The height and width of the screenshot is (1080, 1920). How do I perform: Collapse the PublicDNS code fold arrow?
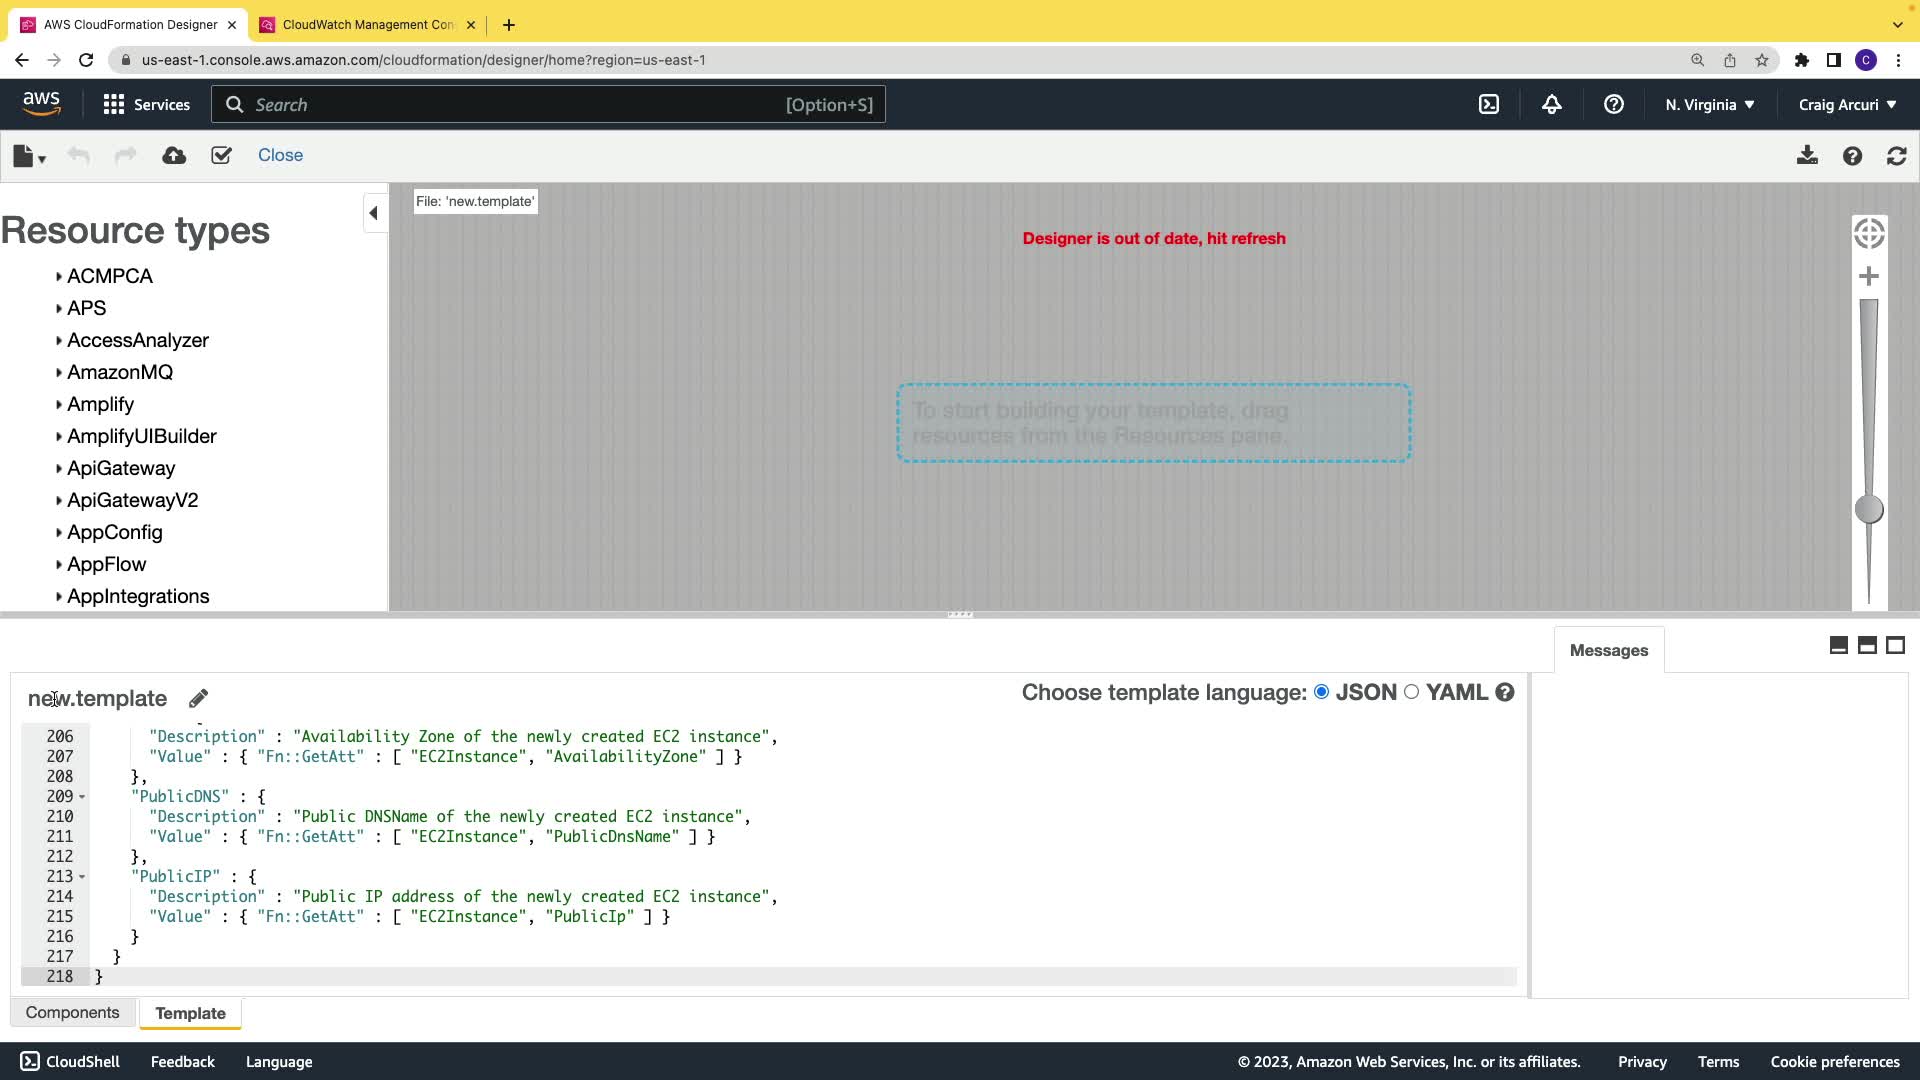[82, 797]
